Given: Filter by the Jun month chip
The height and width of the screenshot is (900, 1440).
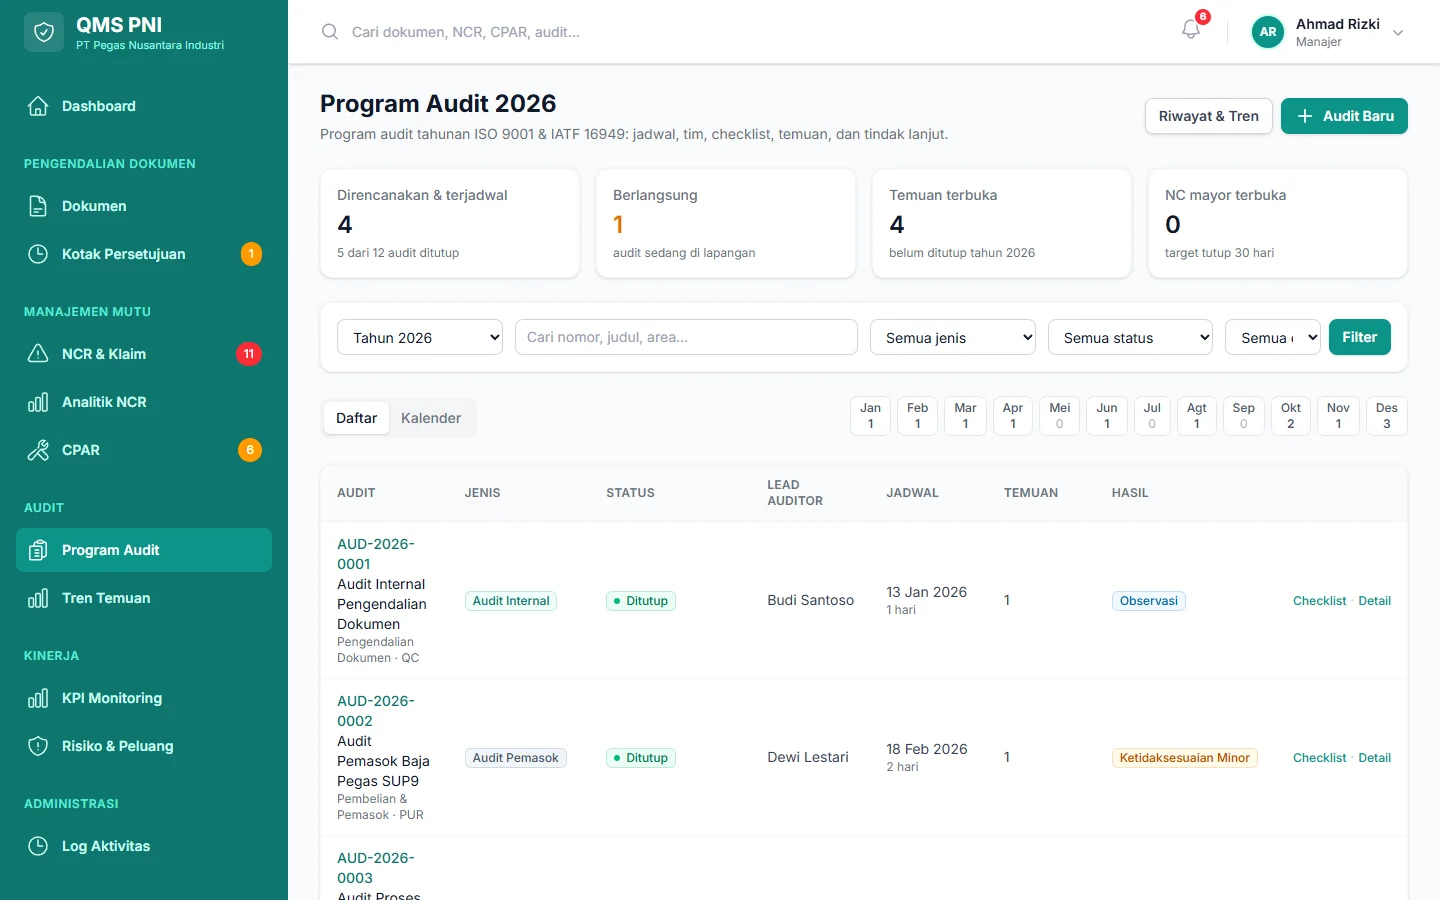Looking at the screenshot, I should [x=1107, y=416].
